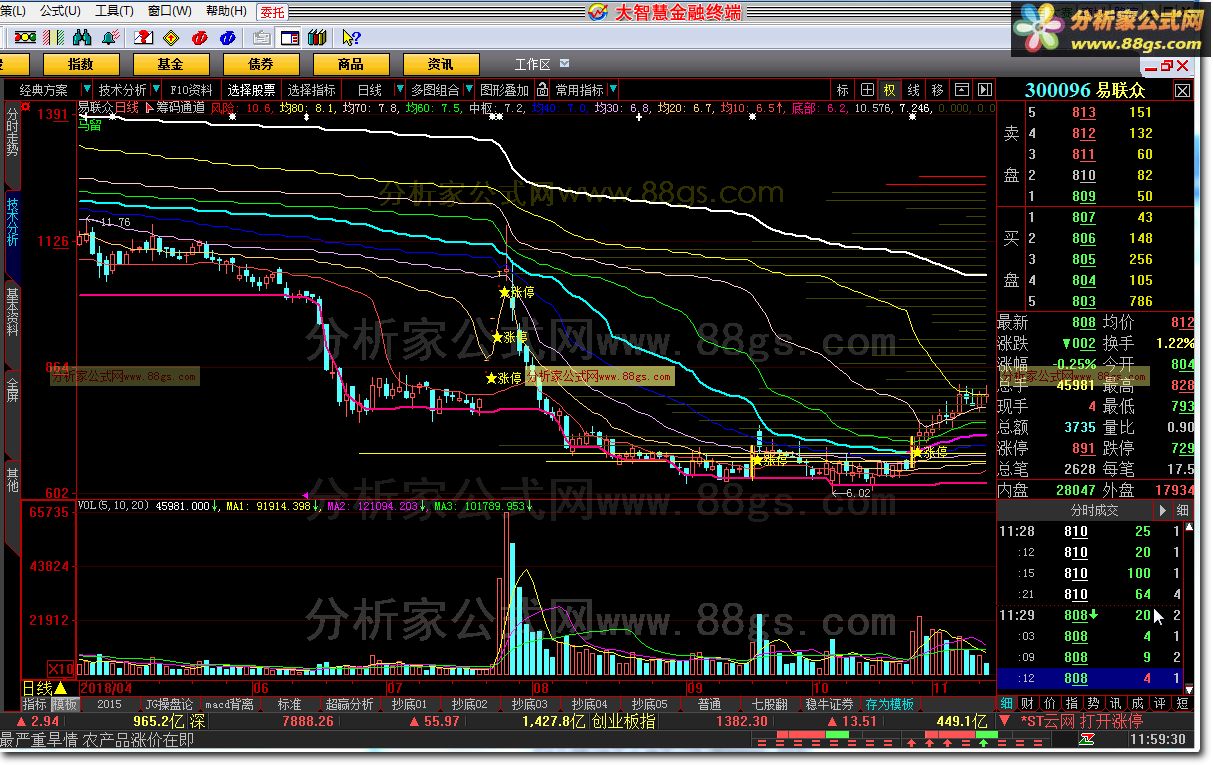Click the 300096 易联众 stock title

1085,91
